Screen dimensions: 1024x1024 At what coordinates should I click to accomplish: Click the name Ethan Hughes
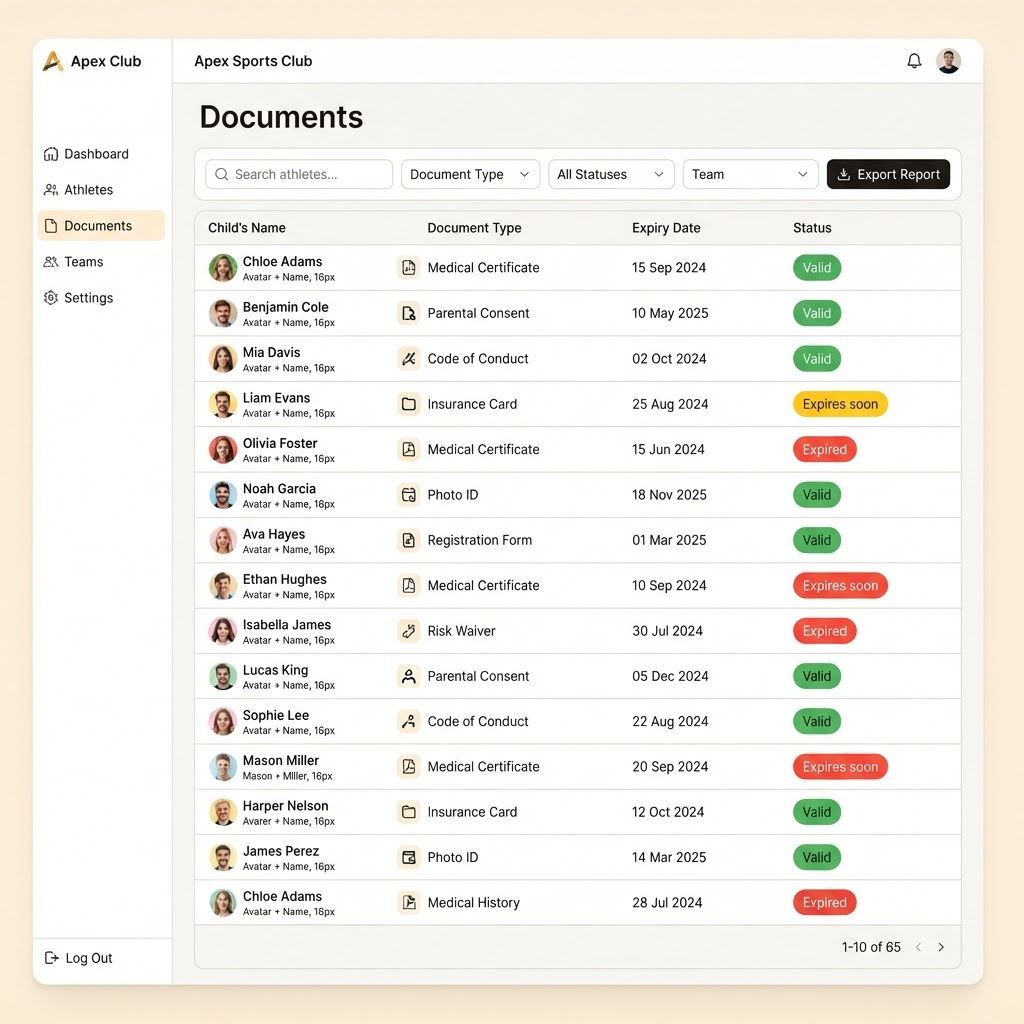pyautogui.click(x=285, y=579)
